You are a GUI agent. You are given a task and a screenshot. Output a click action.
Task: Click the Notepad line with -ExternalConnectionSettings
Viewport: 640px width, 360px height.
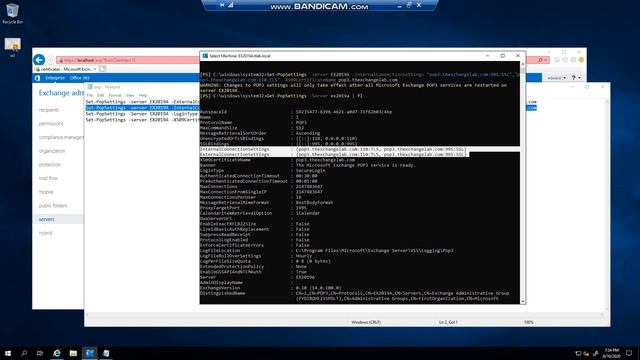[x=142, y=102]
